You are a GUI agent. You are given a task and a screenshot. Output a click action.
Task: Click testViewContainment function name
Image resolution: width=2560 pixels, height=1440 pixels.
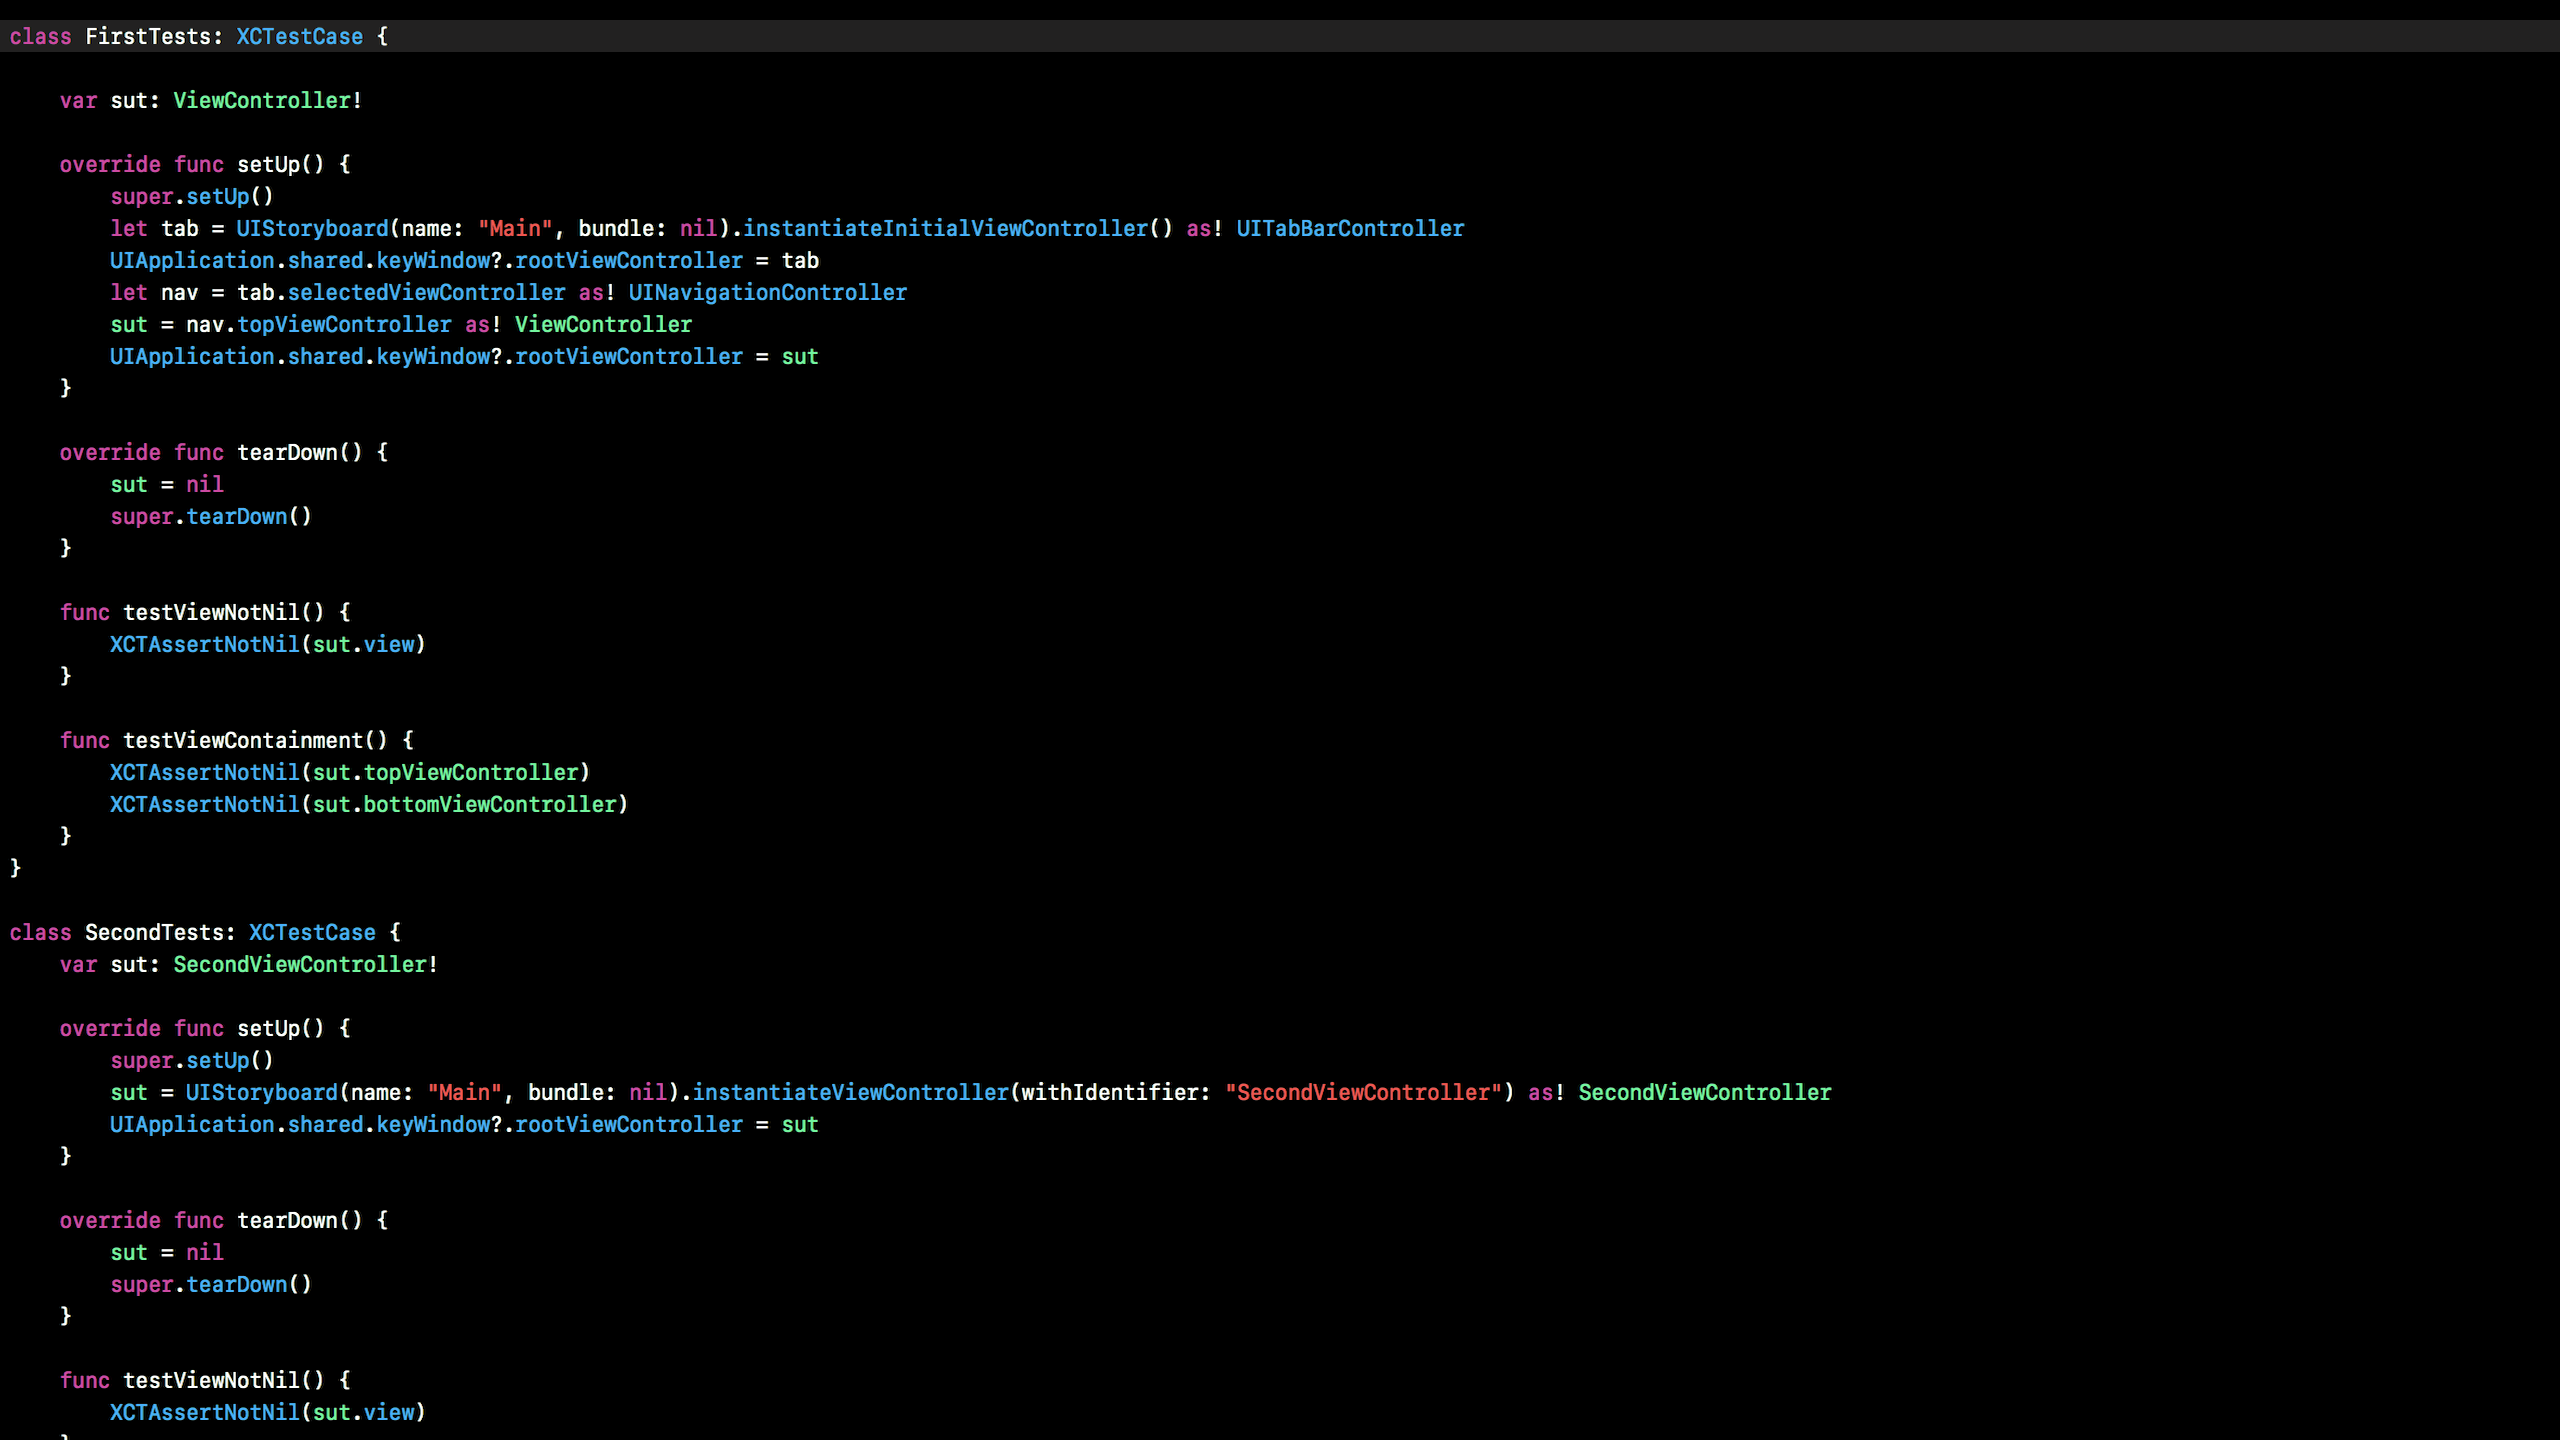pos(243,741)
